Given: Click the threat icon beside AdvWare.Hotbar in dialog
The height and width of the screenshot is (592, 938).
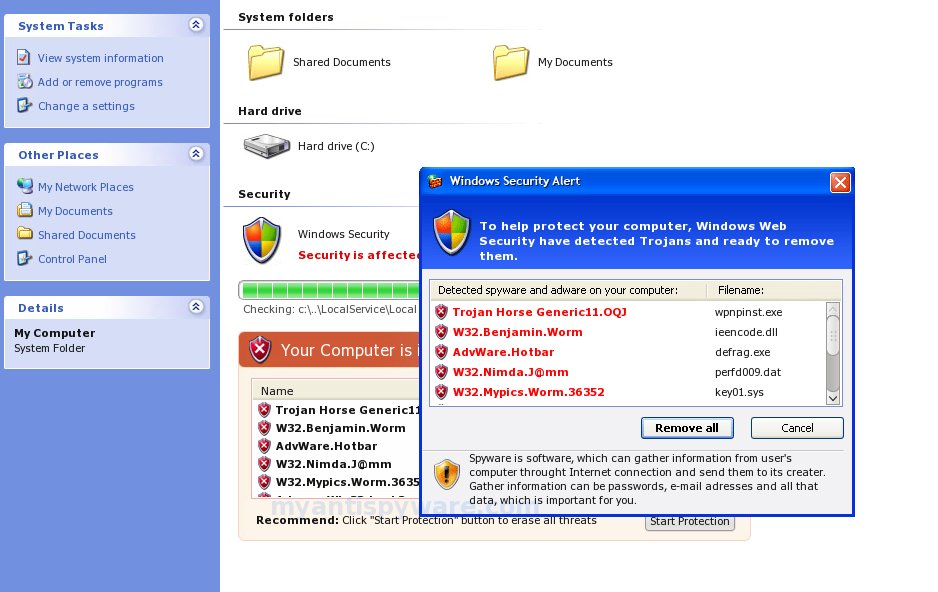Looking at the screenshot, I should tap(441, 352).
